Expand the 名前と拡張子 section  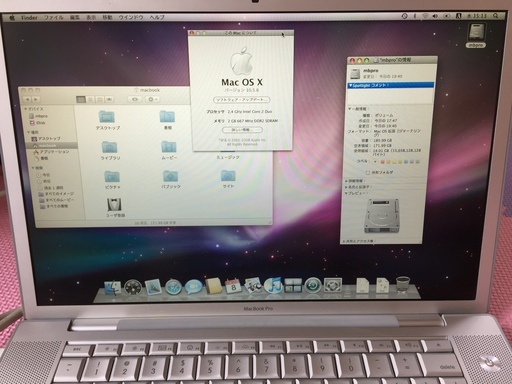(346, 187)
